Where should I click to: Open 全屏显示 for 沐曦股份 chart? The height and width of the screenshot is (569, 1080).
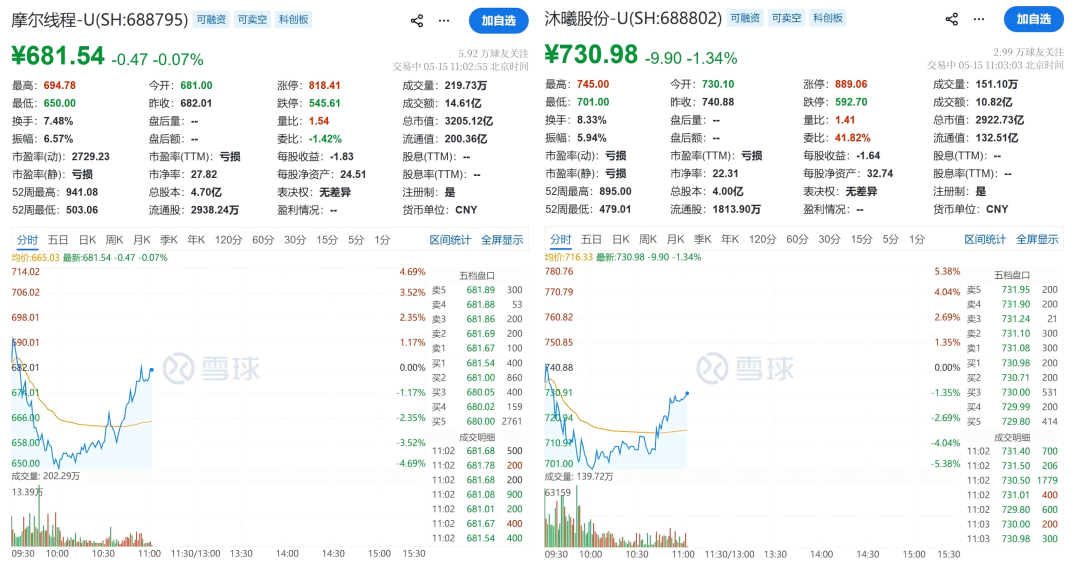(x=1037, y=239)
